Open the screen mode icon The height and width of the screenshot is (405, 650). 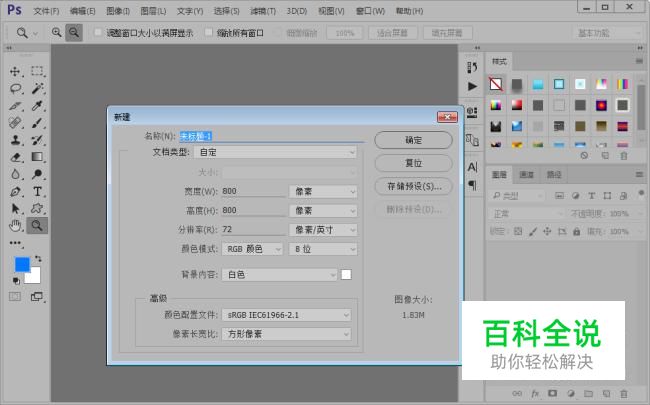click(37, 297)
